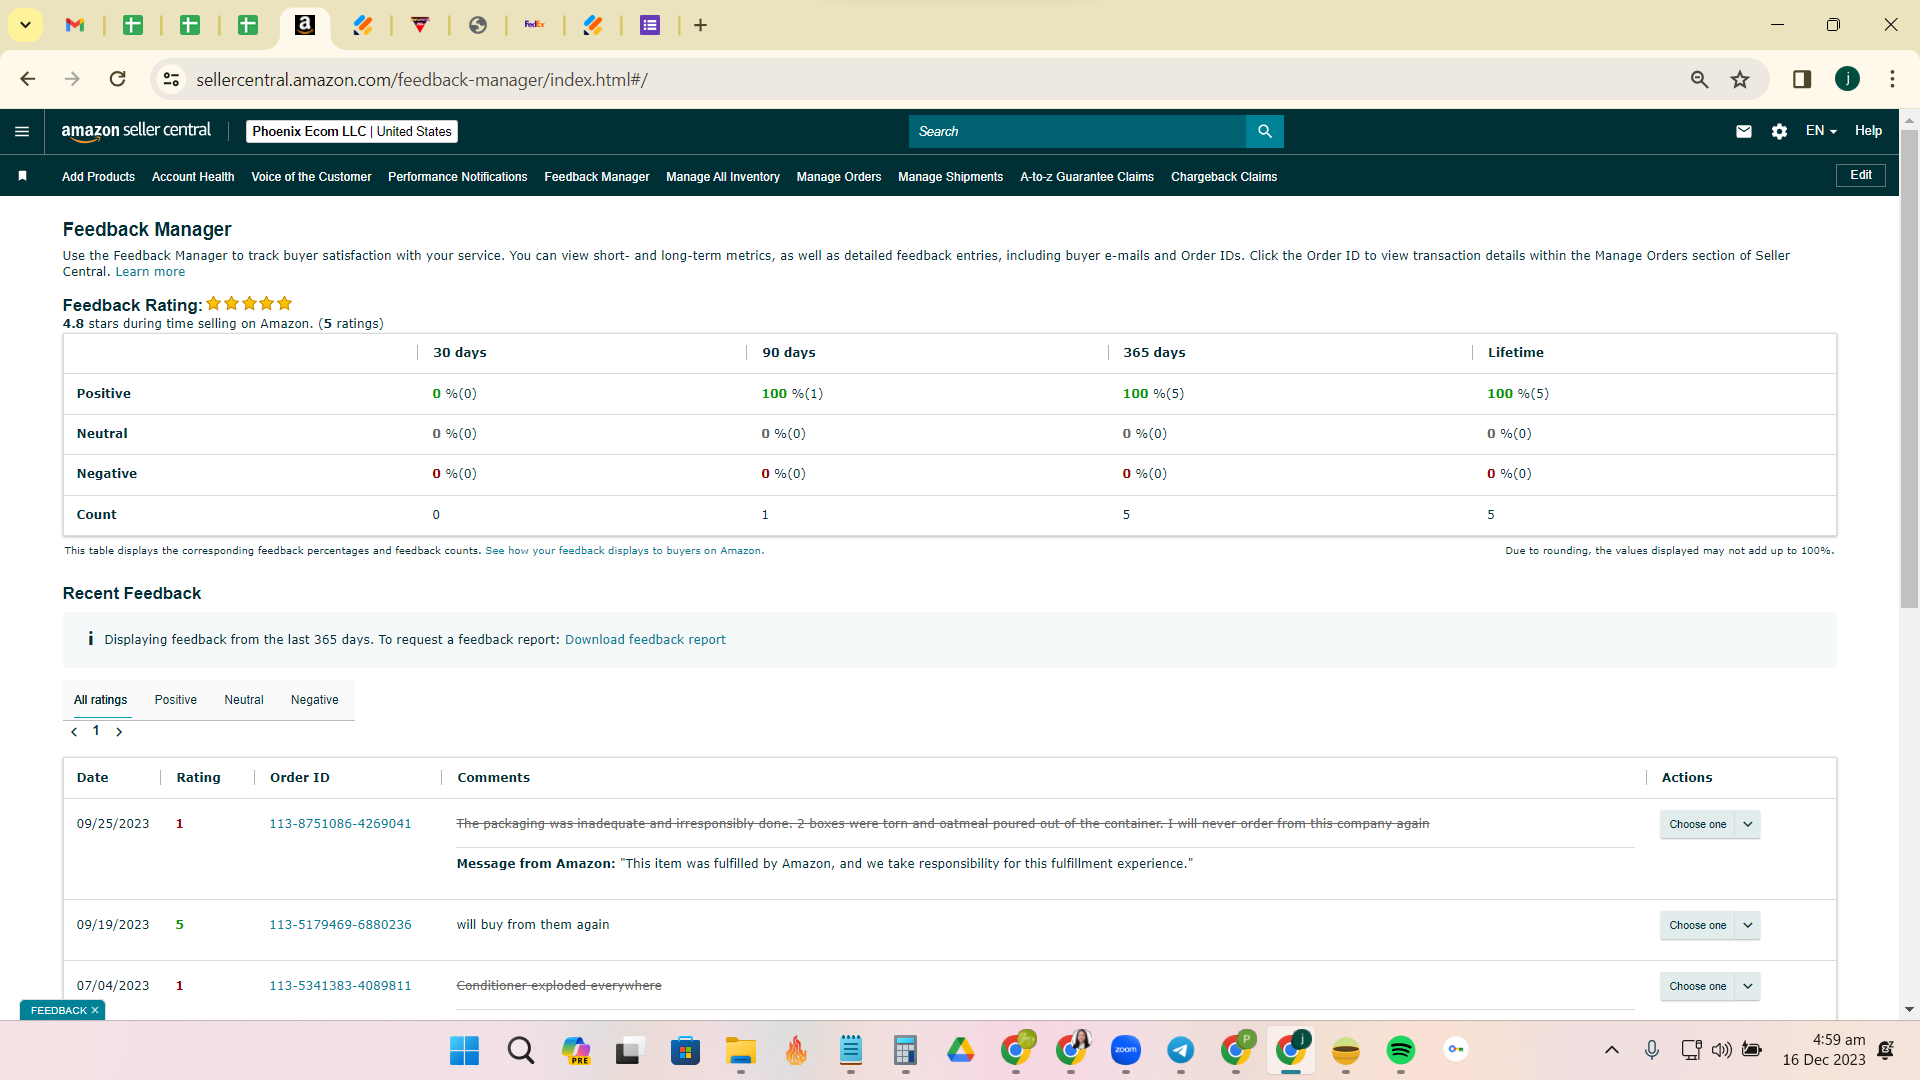Open Manage All Inventory
This screenshot has height=1080, width=1920.
723,177
